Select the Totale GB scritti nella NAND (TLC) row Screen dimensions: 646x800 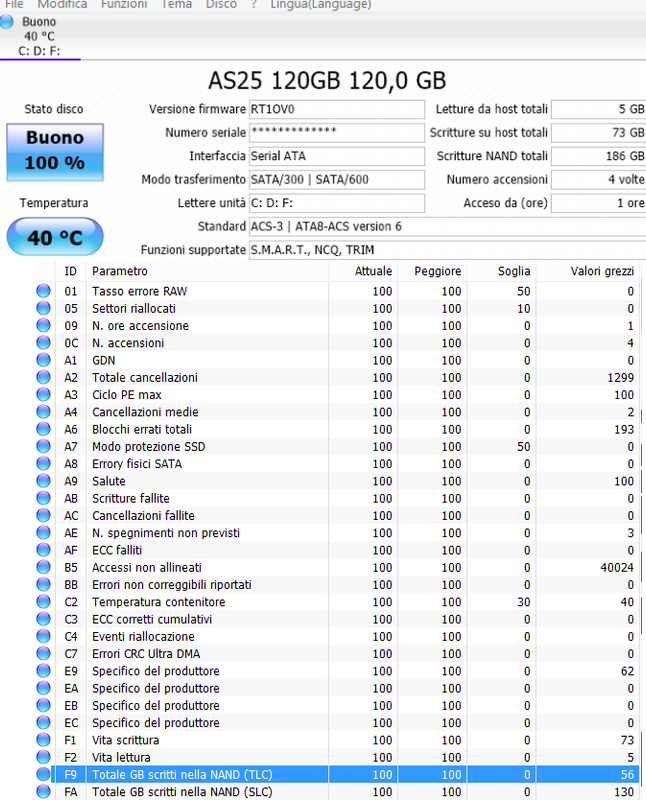coord(337,774)
